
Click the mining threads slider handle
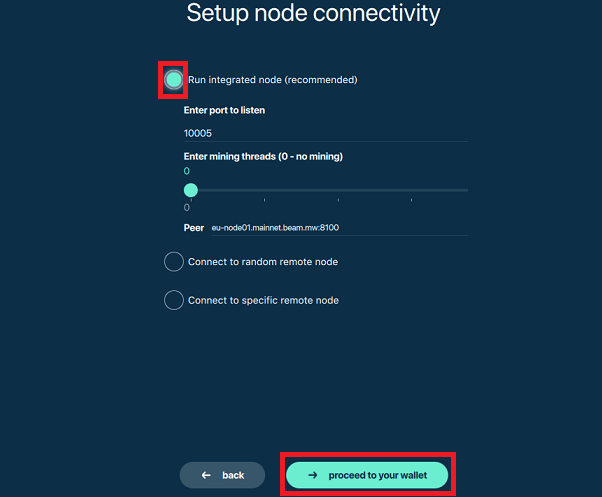pyautogui.click(x=191, y=190)
